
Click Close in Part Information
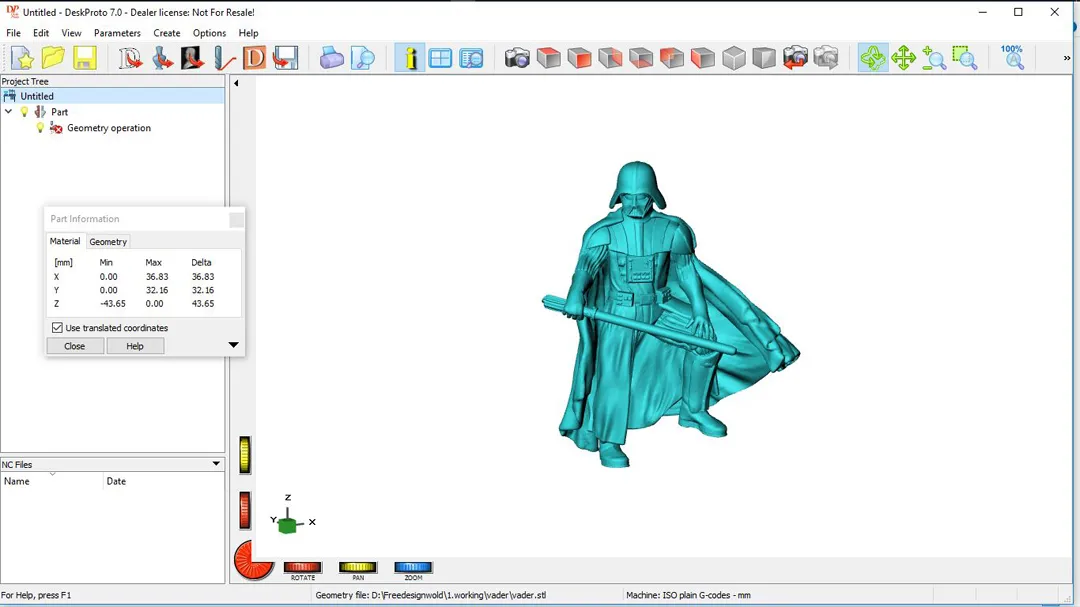(x=74, y=346)
